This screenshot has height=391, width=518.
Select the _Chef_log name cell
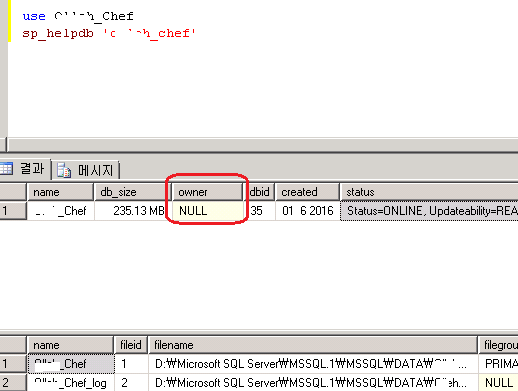[x=71, y=383]
